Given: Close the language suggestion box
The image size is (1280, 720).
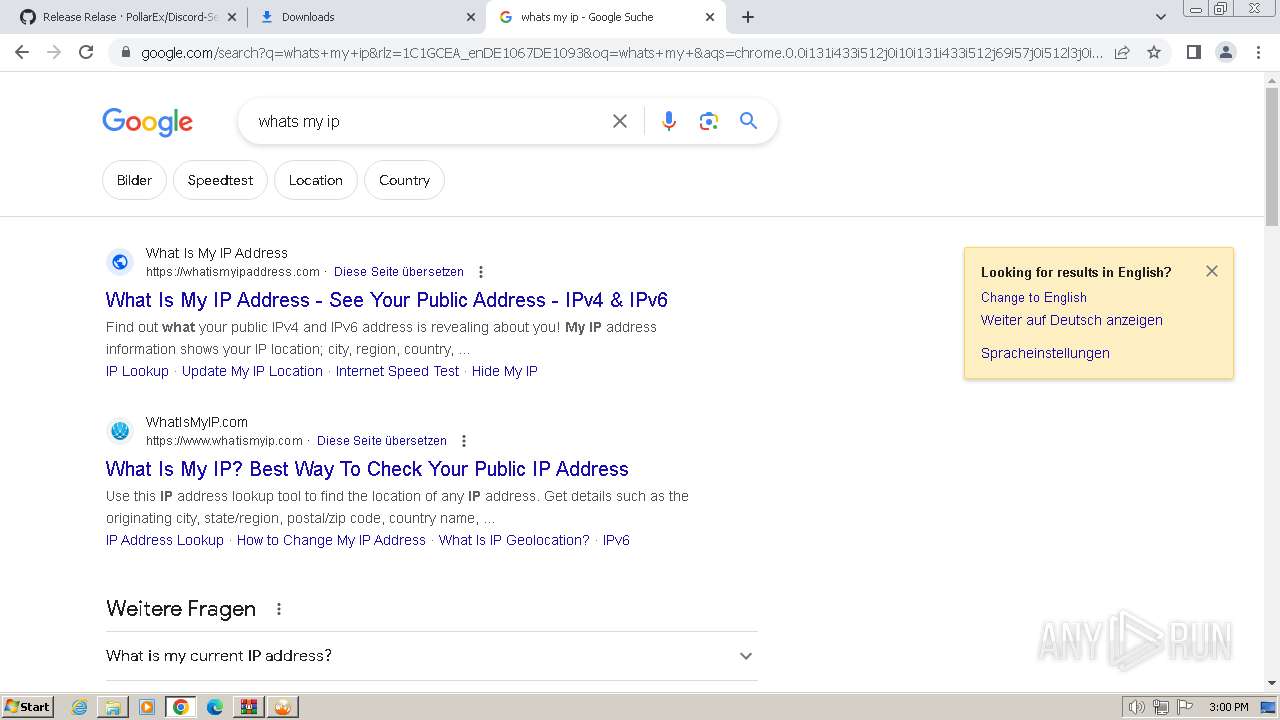Looking at the screenshot, I should point(1212,271).
